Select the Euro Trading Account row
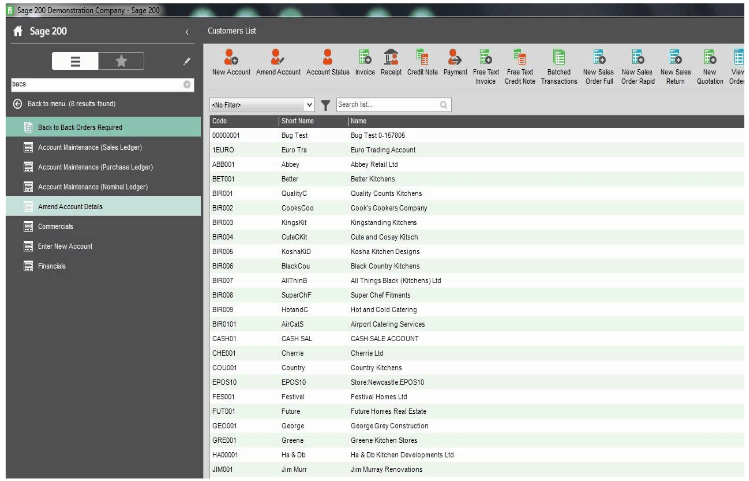 coord(477,150)
